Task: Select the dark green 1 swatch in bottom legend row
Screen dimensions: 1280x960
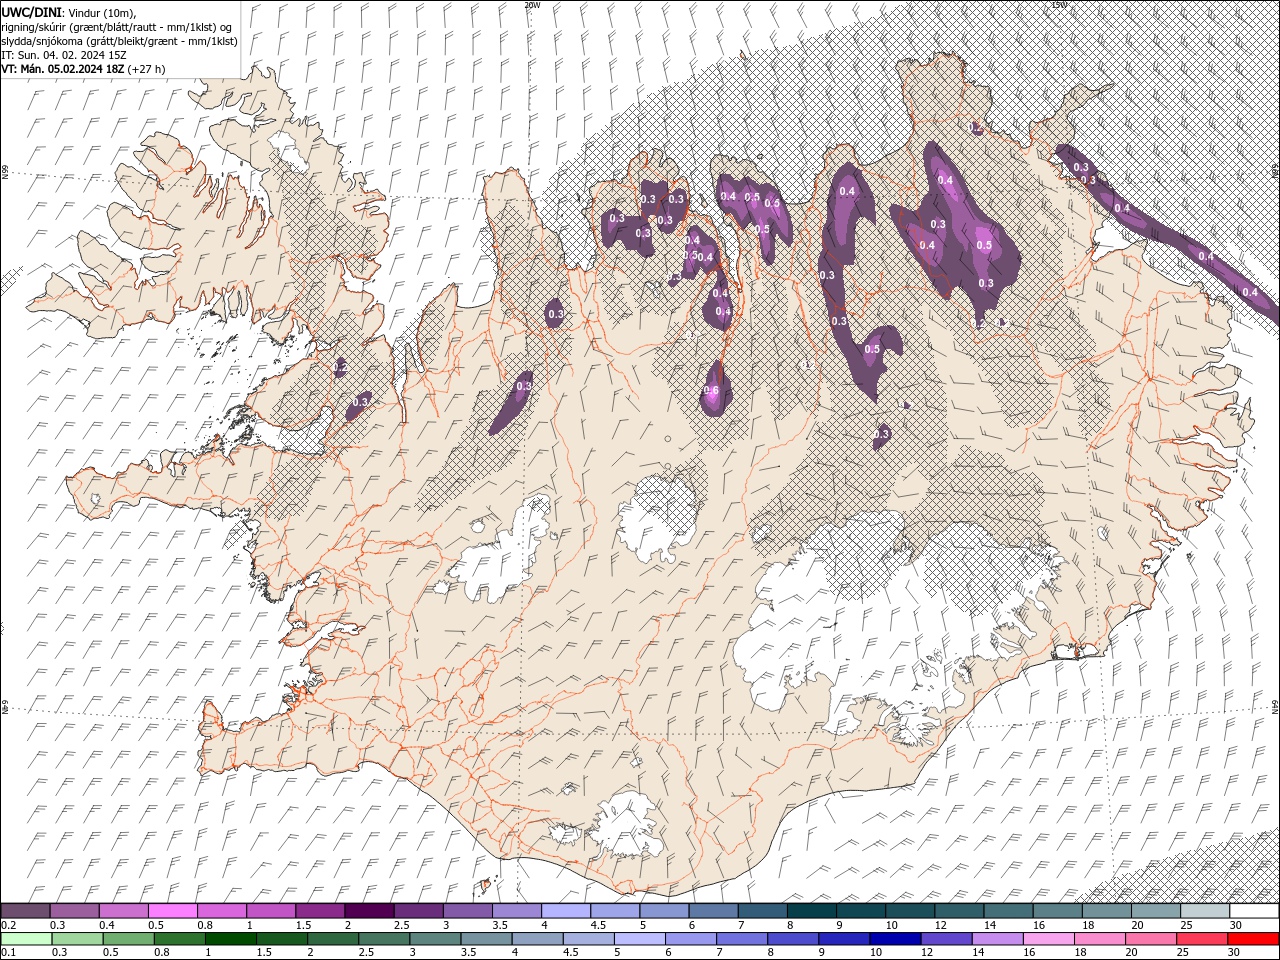Action: 230,938
